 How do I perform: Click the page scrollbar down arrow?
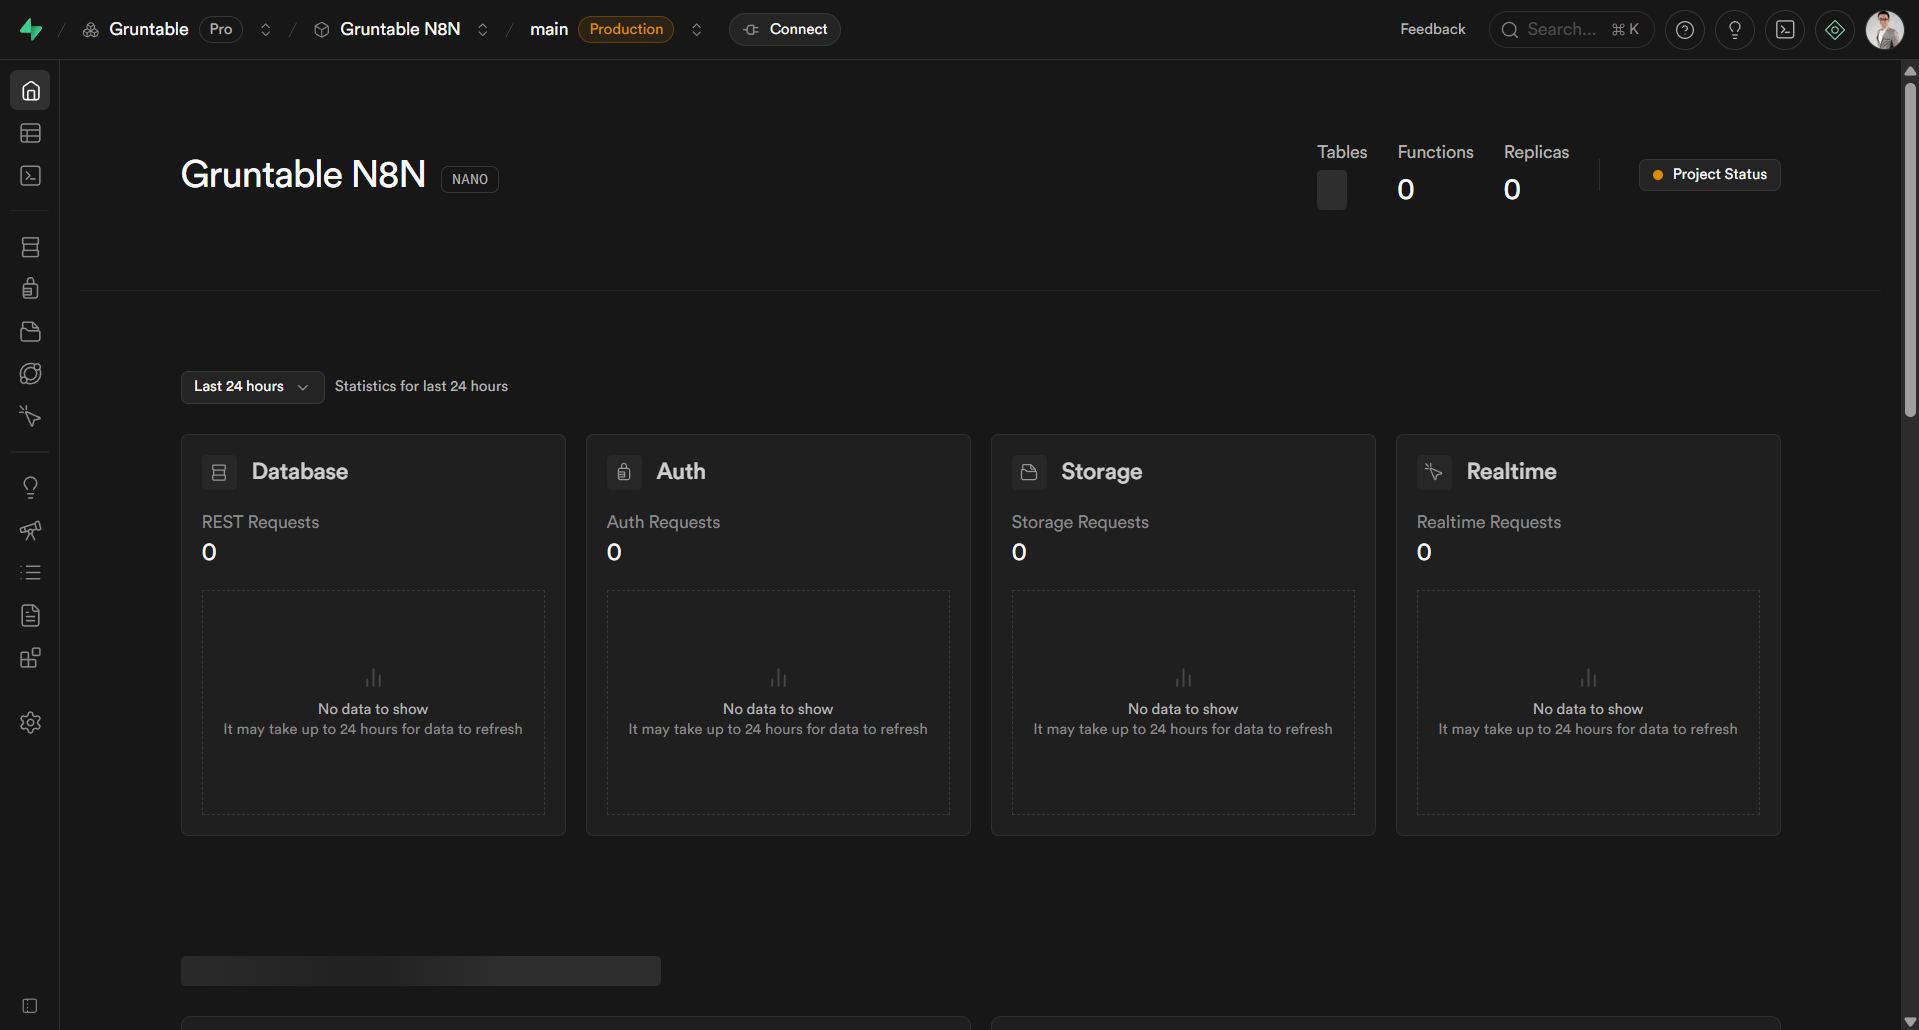coord(1910,1022)
